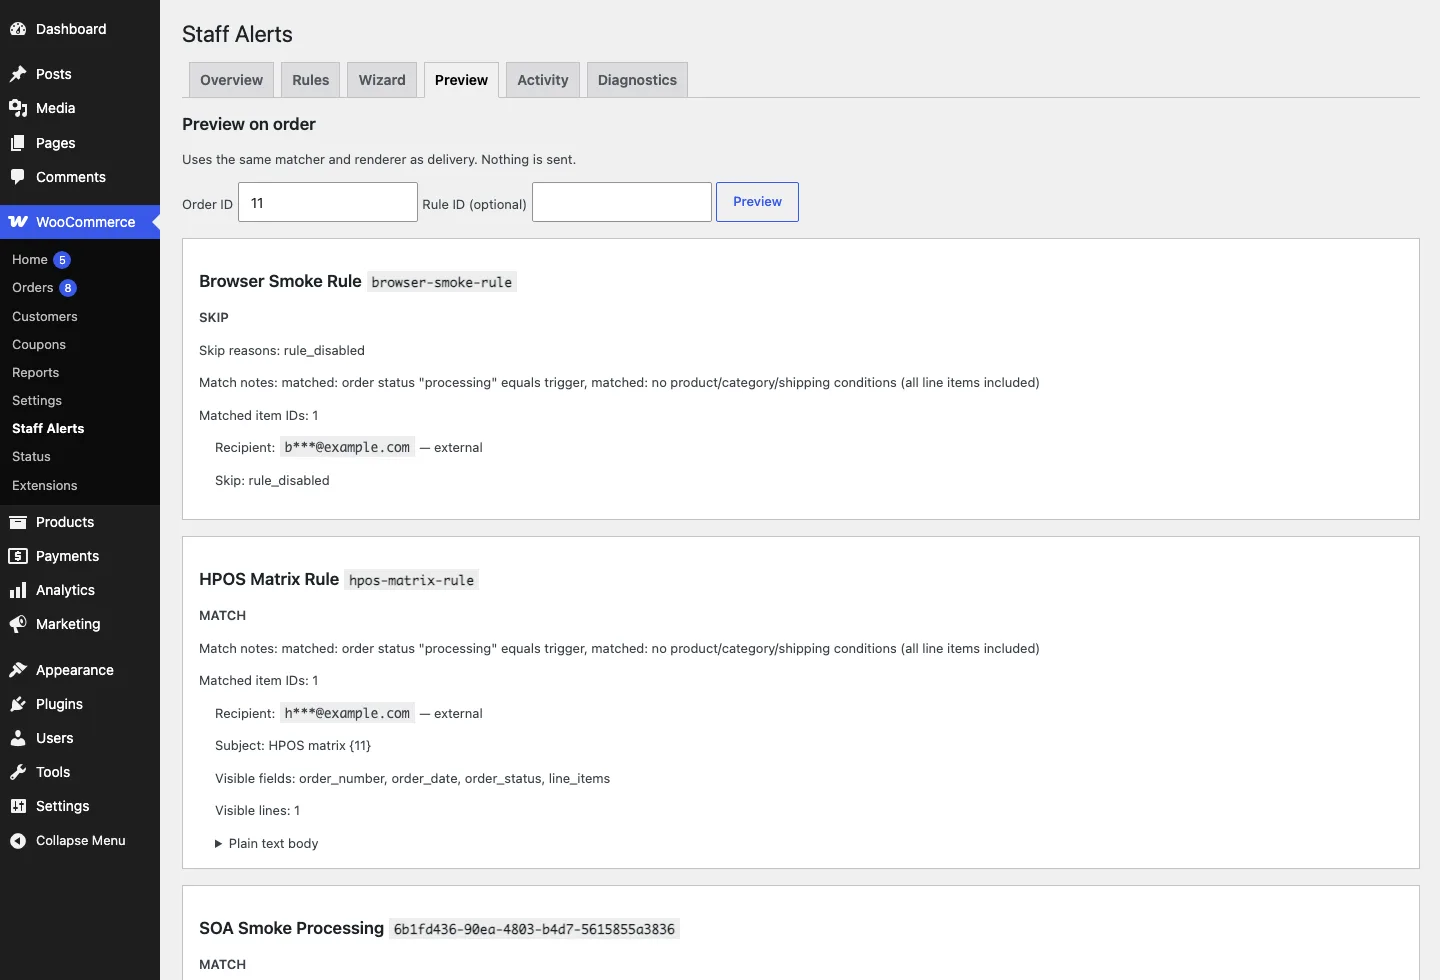The width and height of the screenshot is (1440, 980).
Task: Click the Payments dollar icon
Action: pos(18,556)
